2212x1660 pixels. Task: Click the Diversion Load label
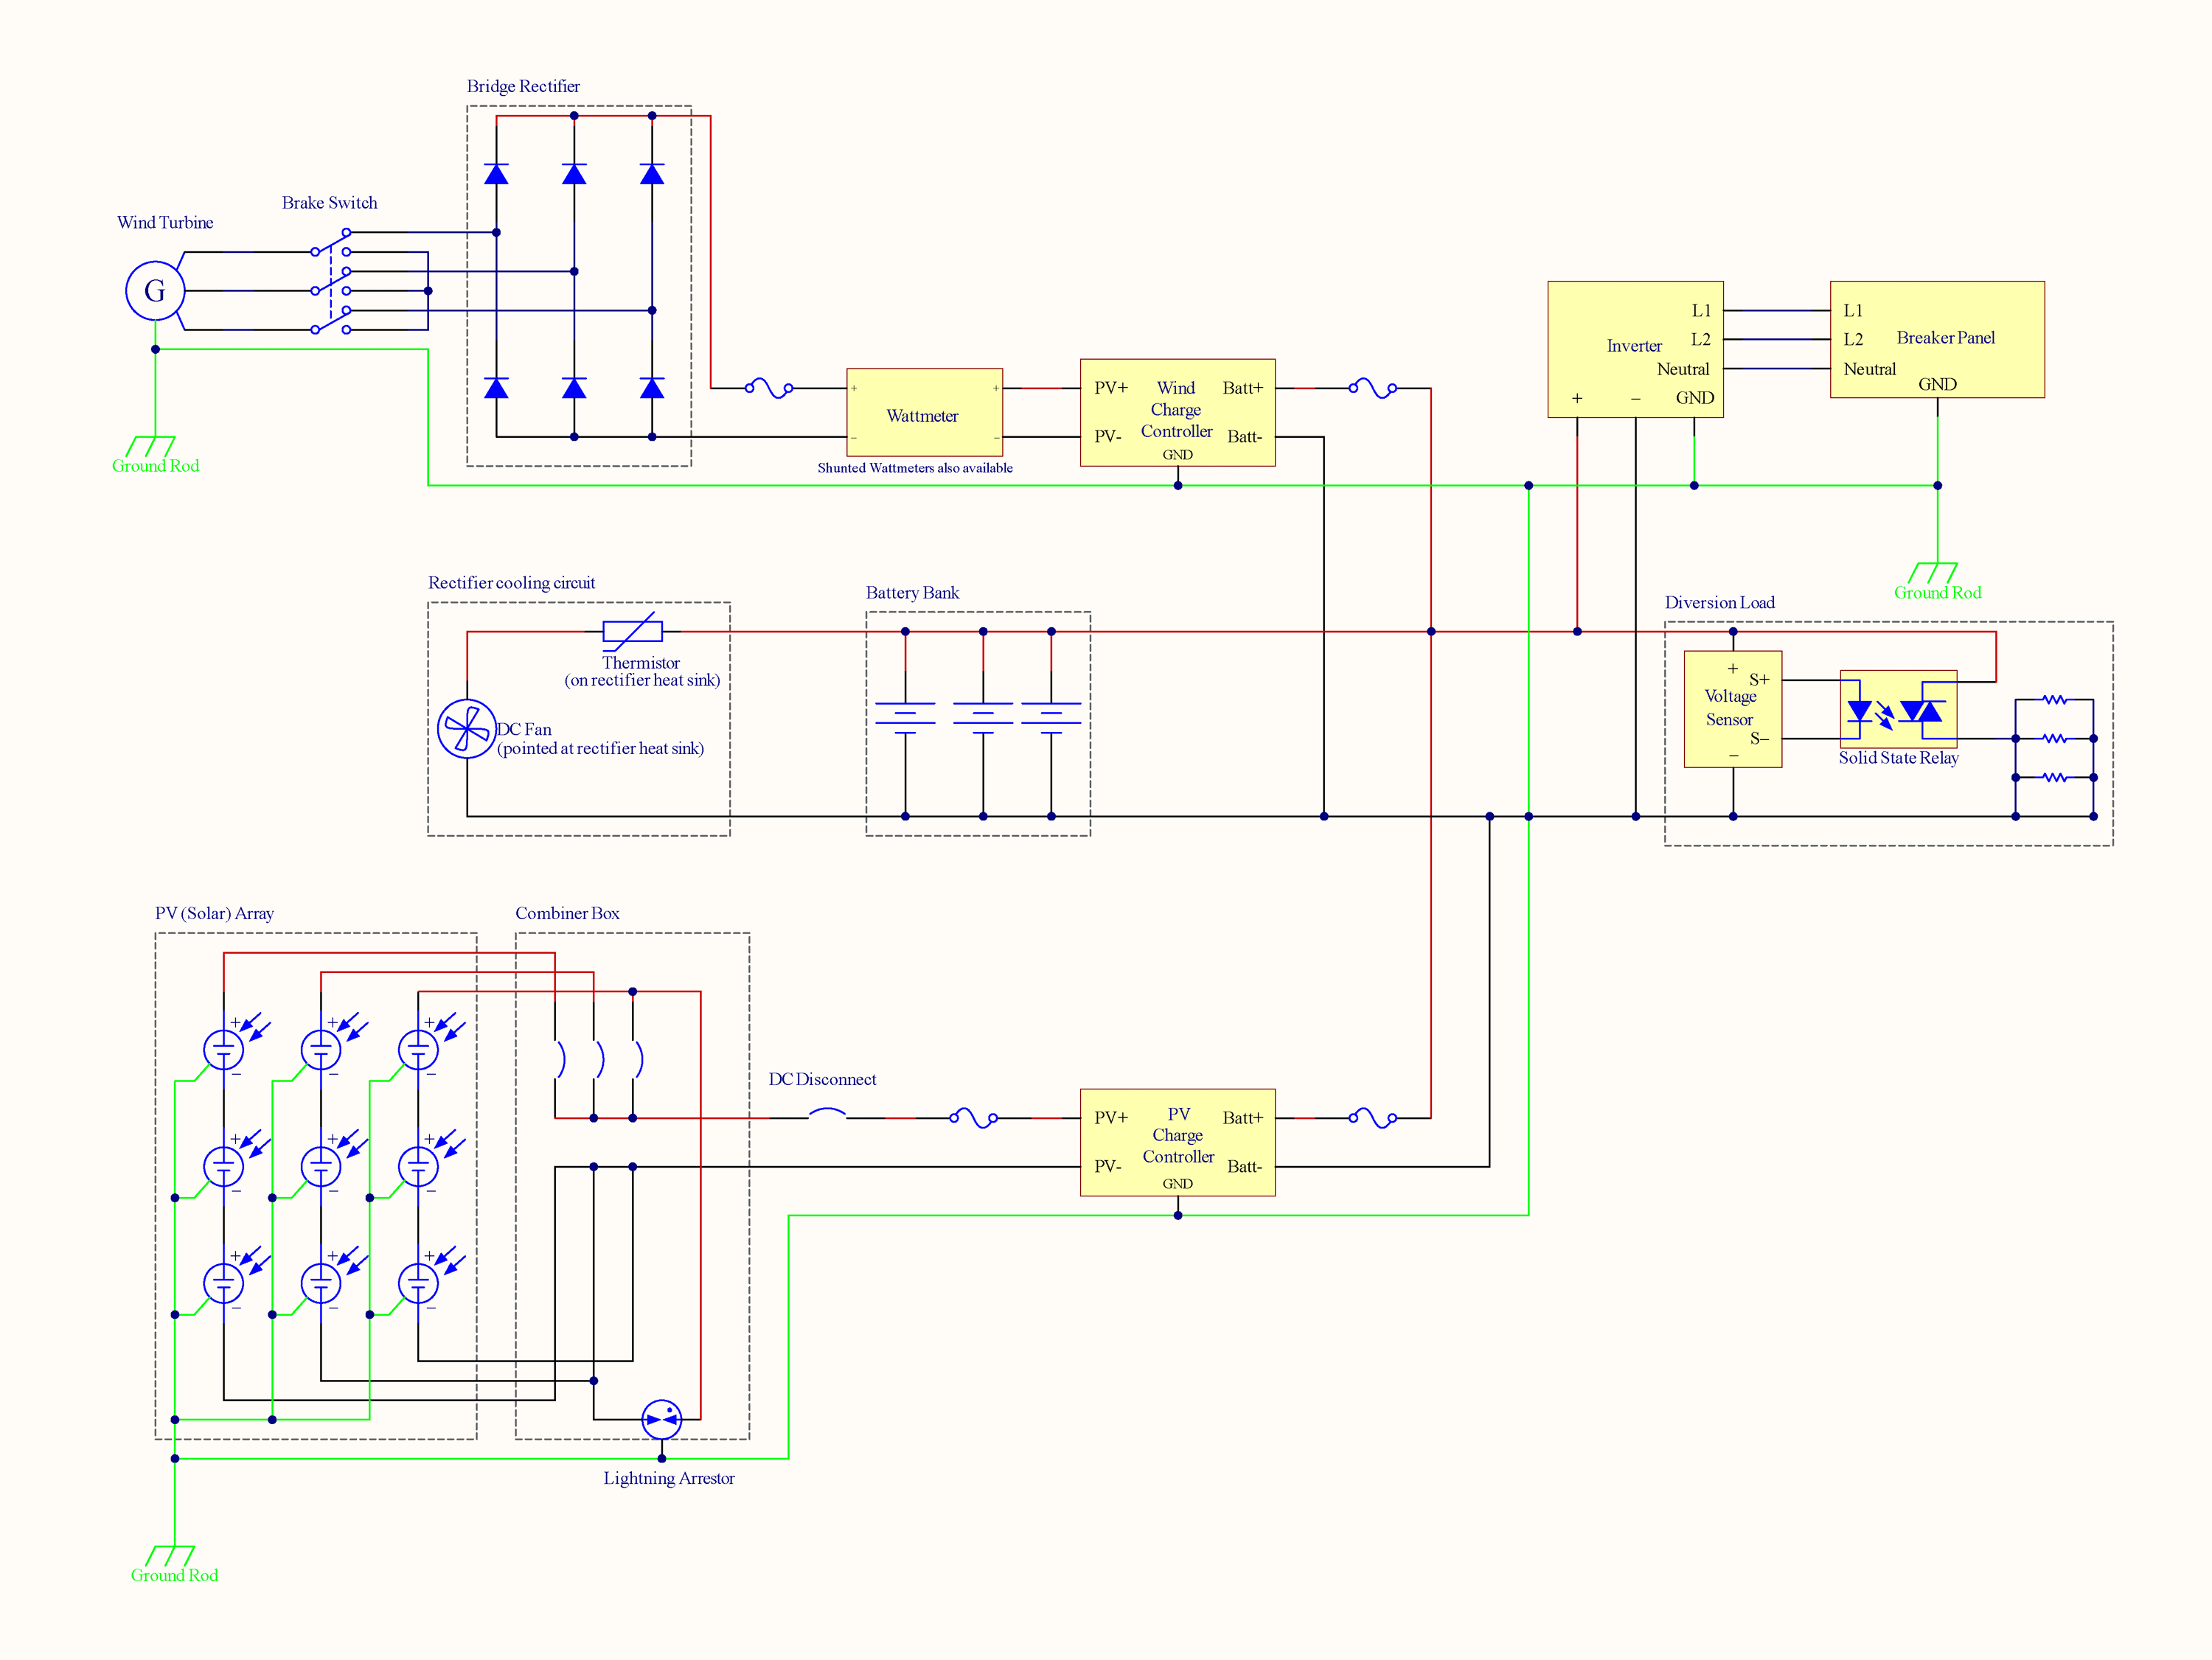(1719, 603)
